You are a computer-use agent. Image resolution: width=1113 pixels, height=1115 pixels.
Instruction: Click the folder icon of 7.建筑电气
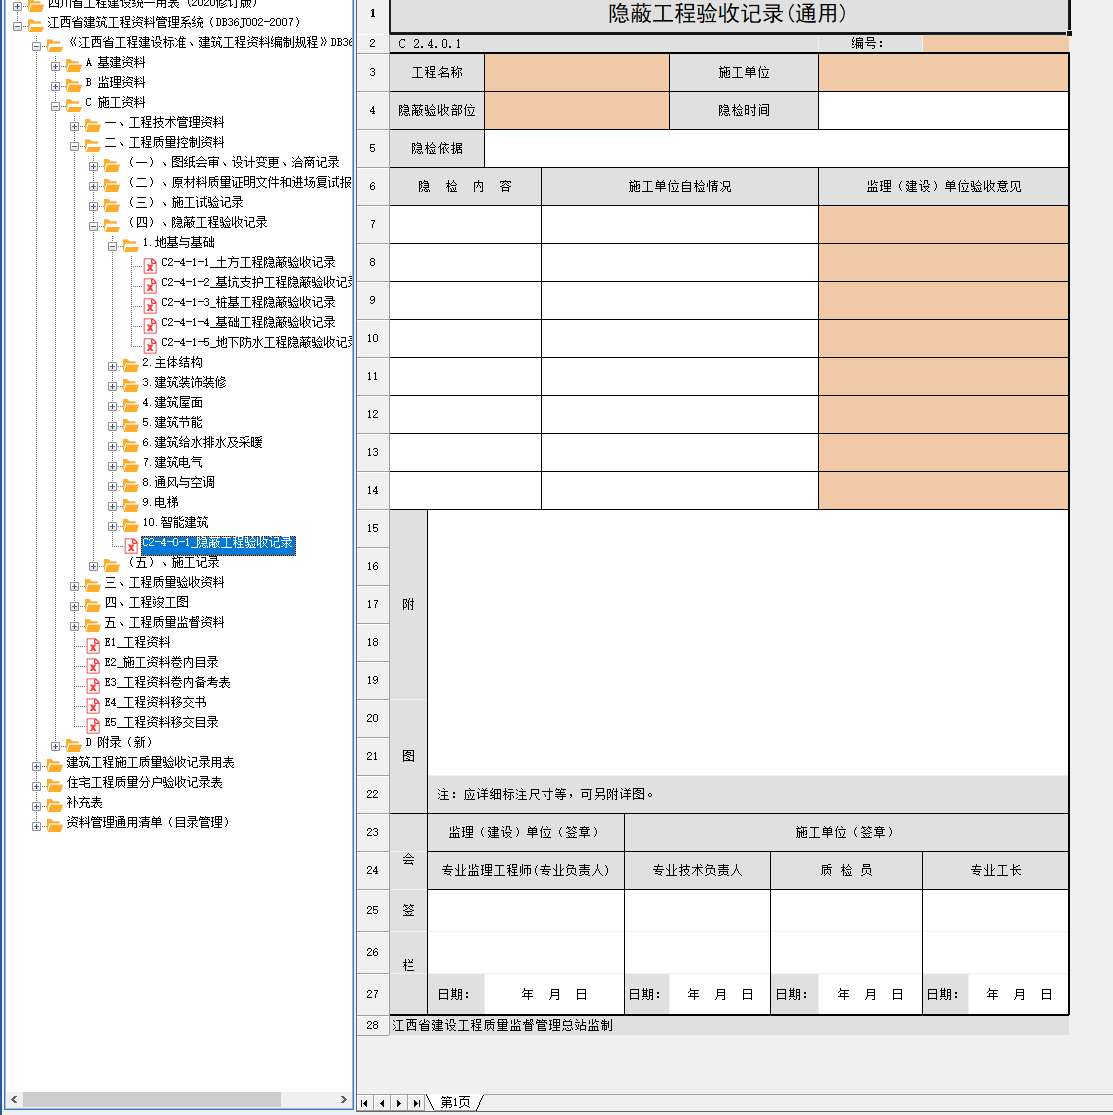pyautogui.click(x=130, y=465)
